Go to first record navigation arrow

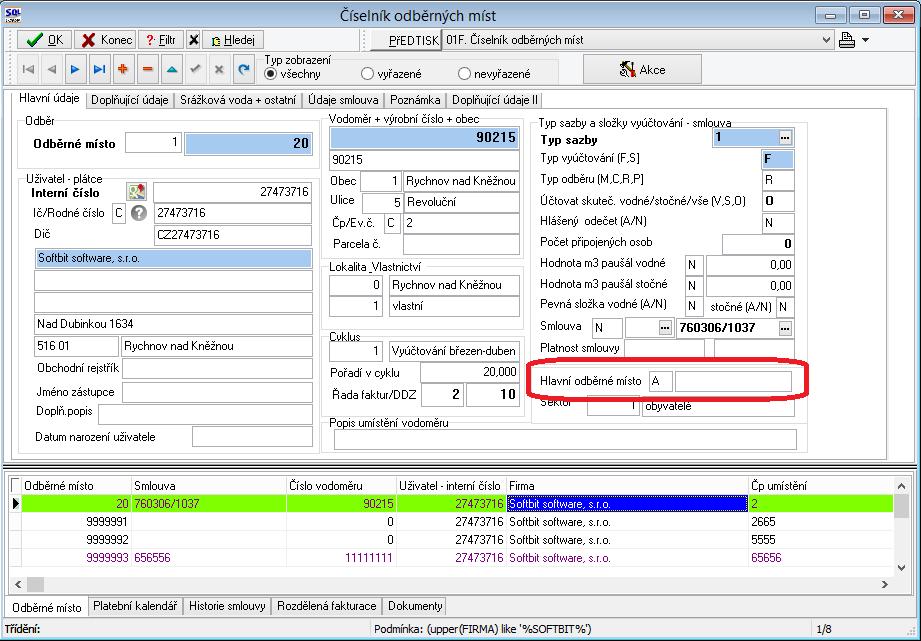tap(28, 69)
